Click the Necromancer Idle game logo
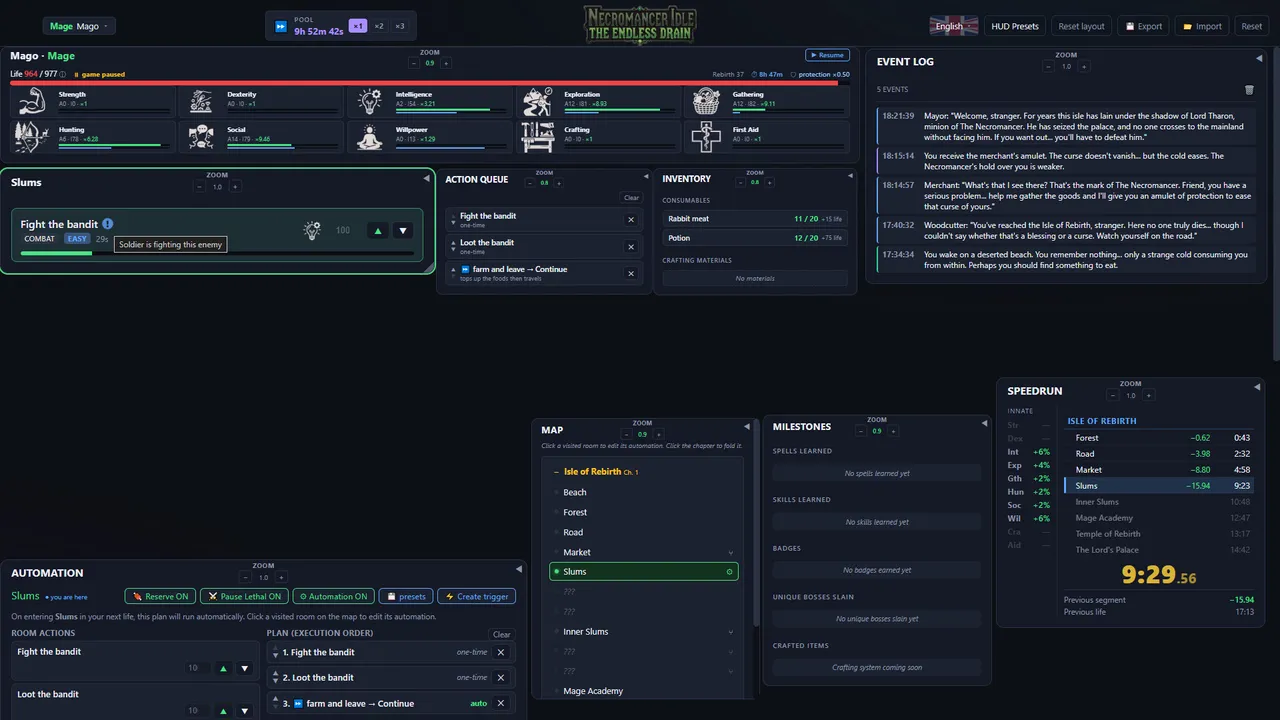Viewport: 1280px width, 720px height. click(640, 24)
